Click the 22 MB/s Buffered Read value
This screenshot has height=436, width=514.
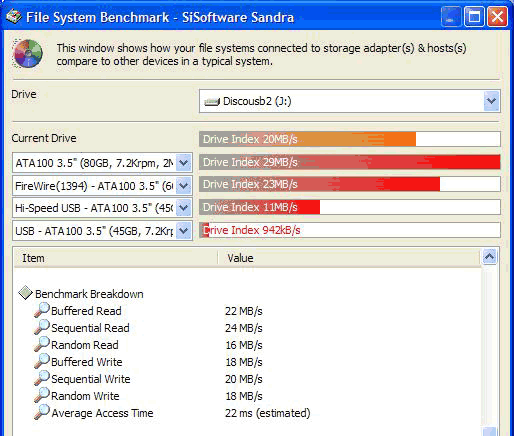click(244, 311)
